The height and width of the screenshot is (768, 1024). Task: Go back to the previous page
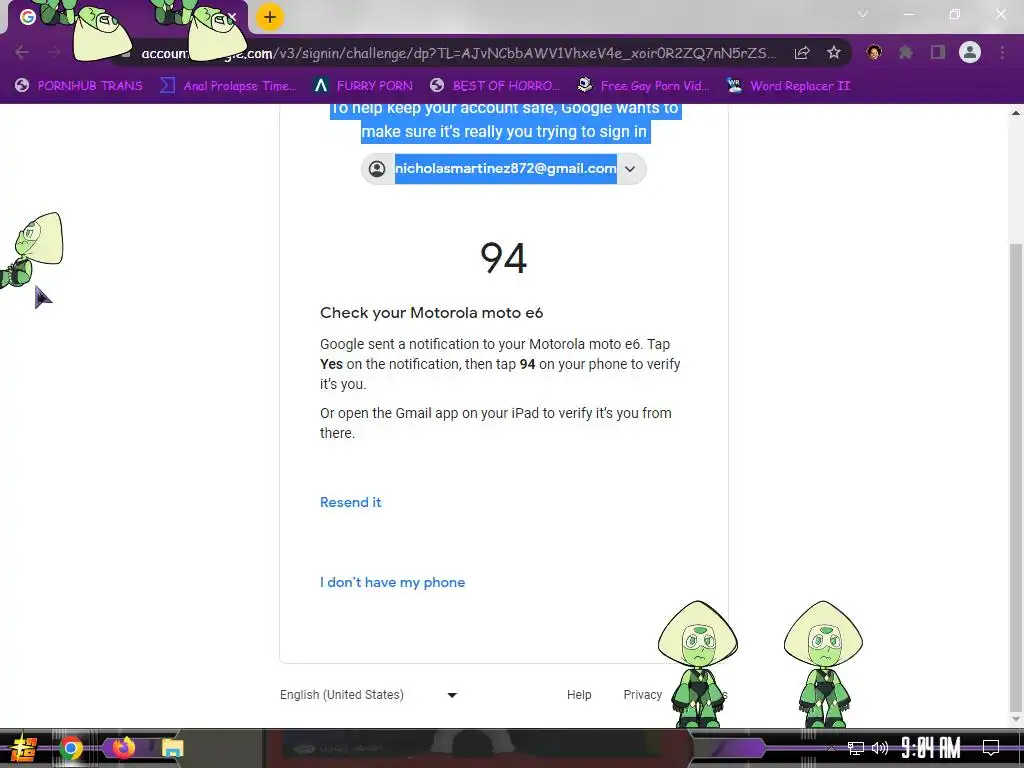coord(22,52)
